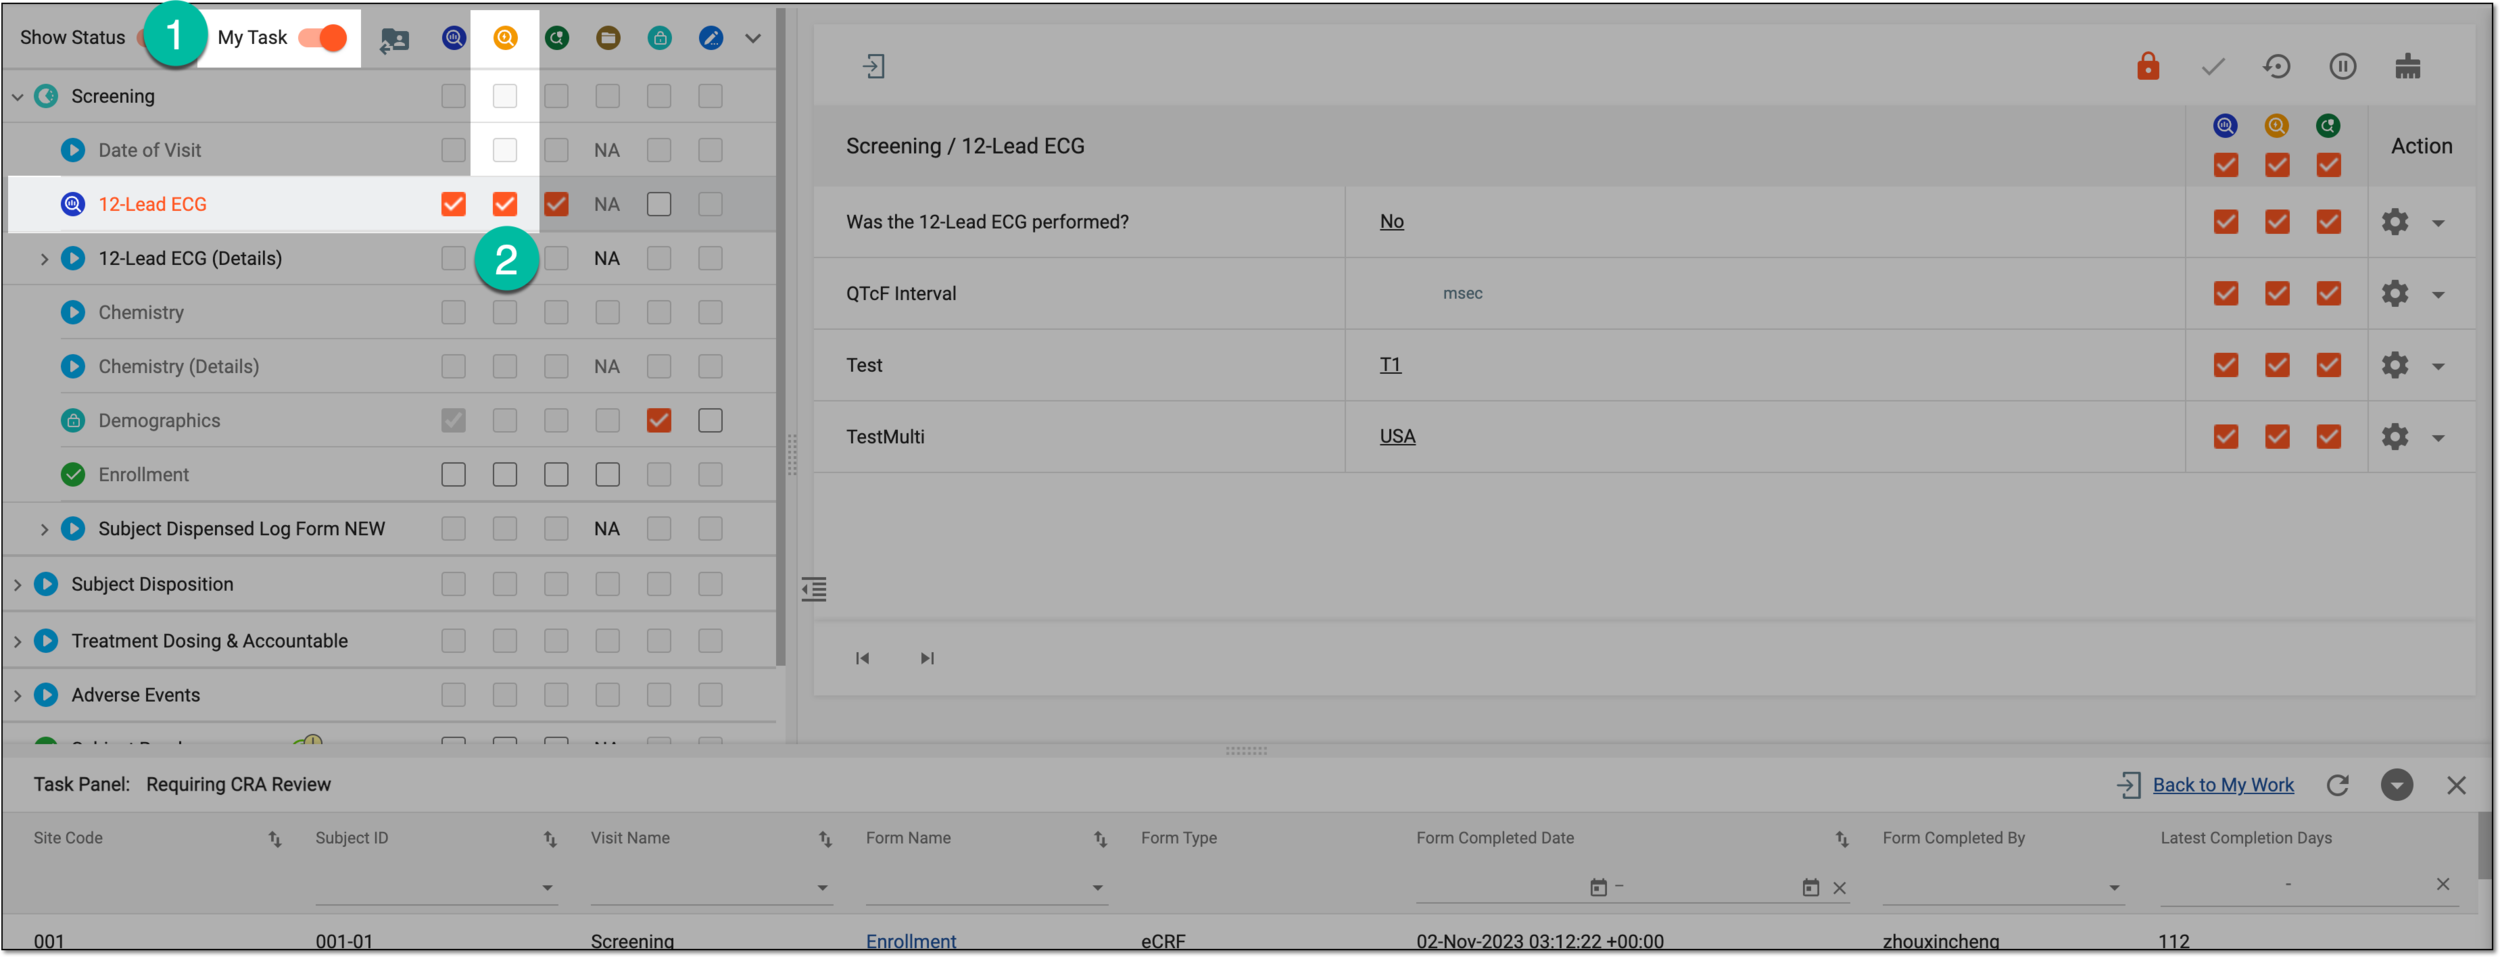Uncheck the checked lock checkbox in Demographics row

pos(659,420)
